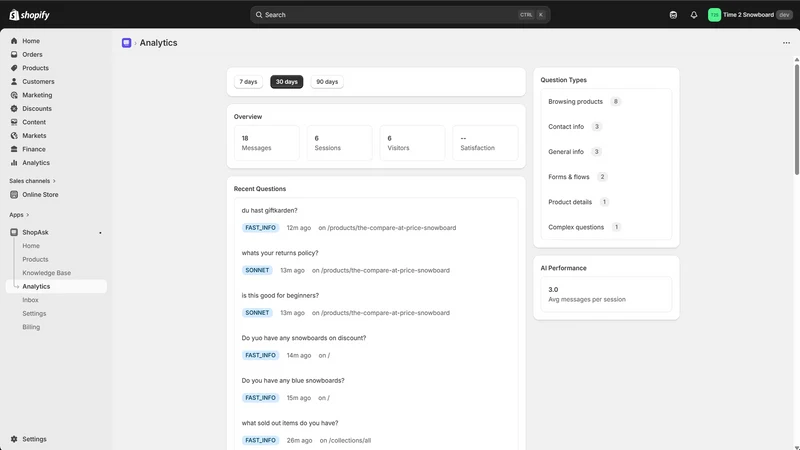
Task: Open ShopAsk Analytics subpage
Action: click(x=56, y=286)
